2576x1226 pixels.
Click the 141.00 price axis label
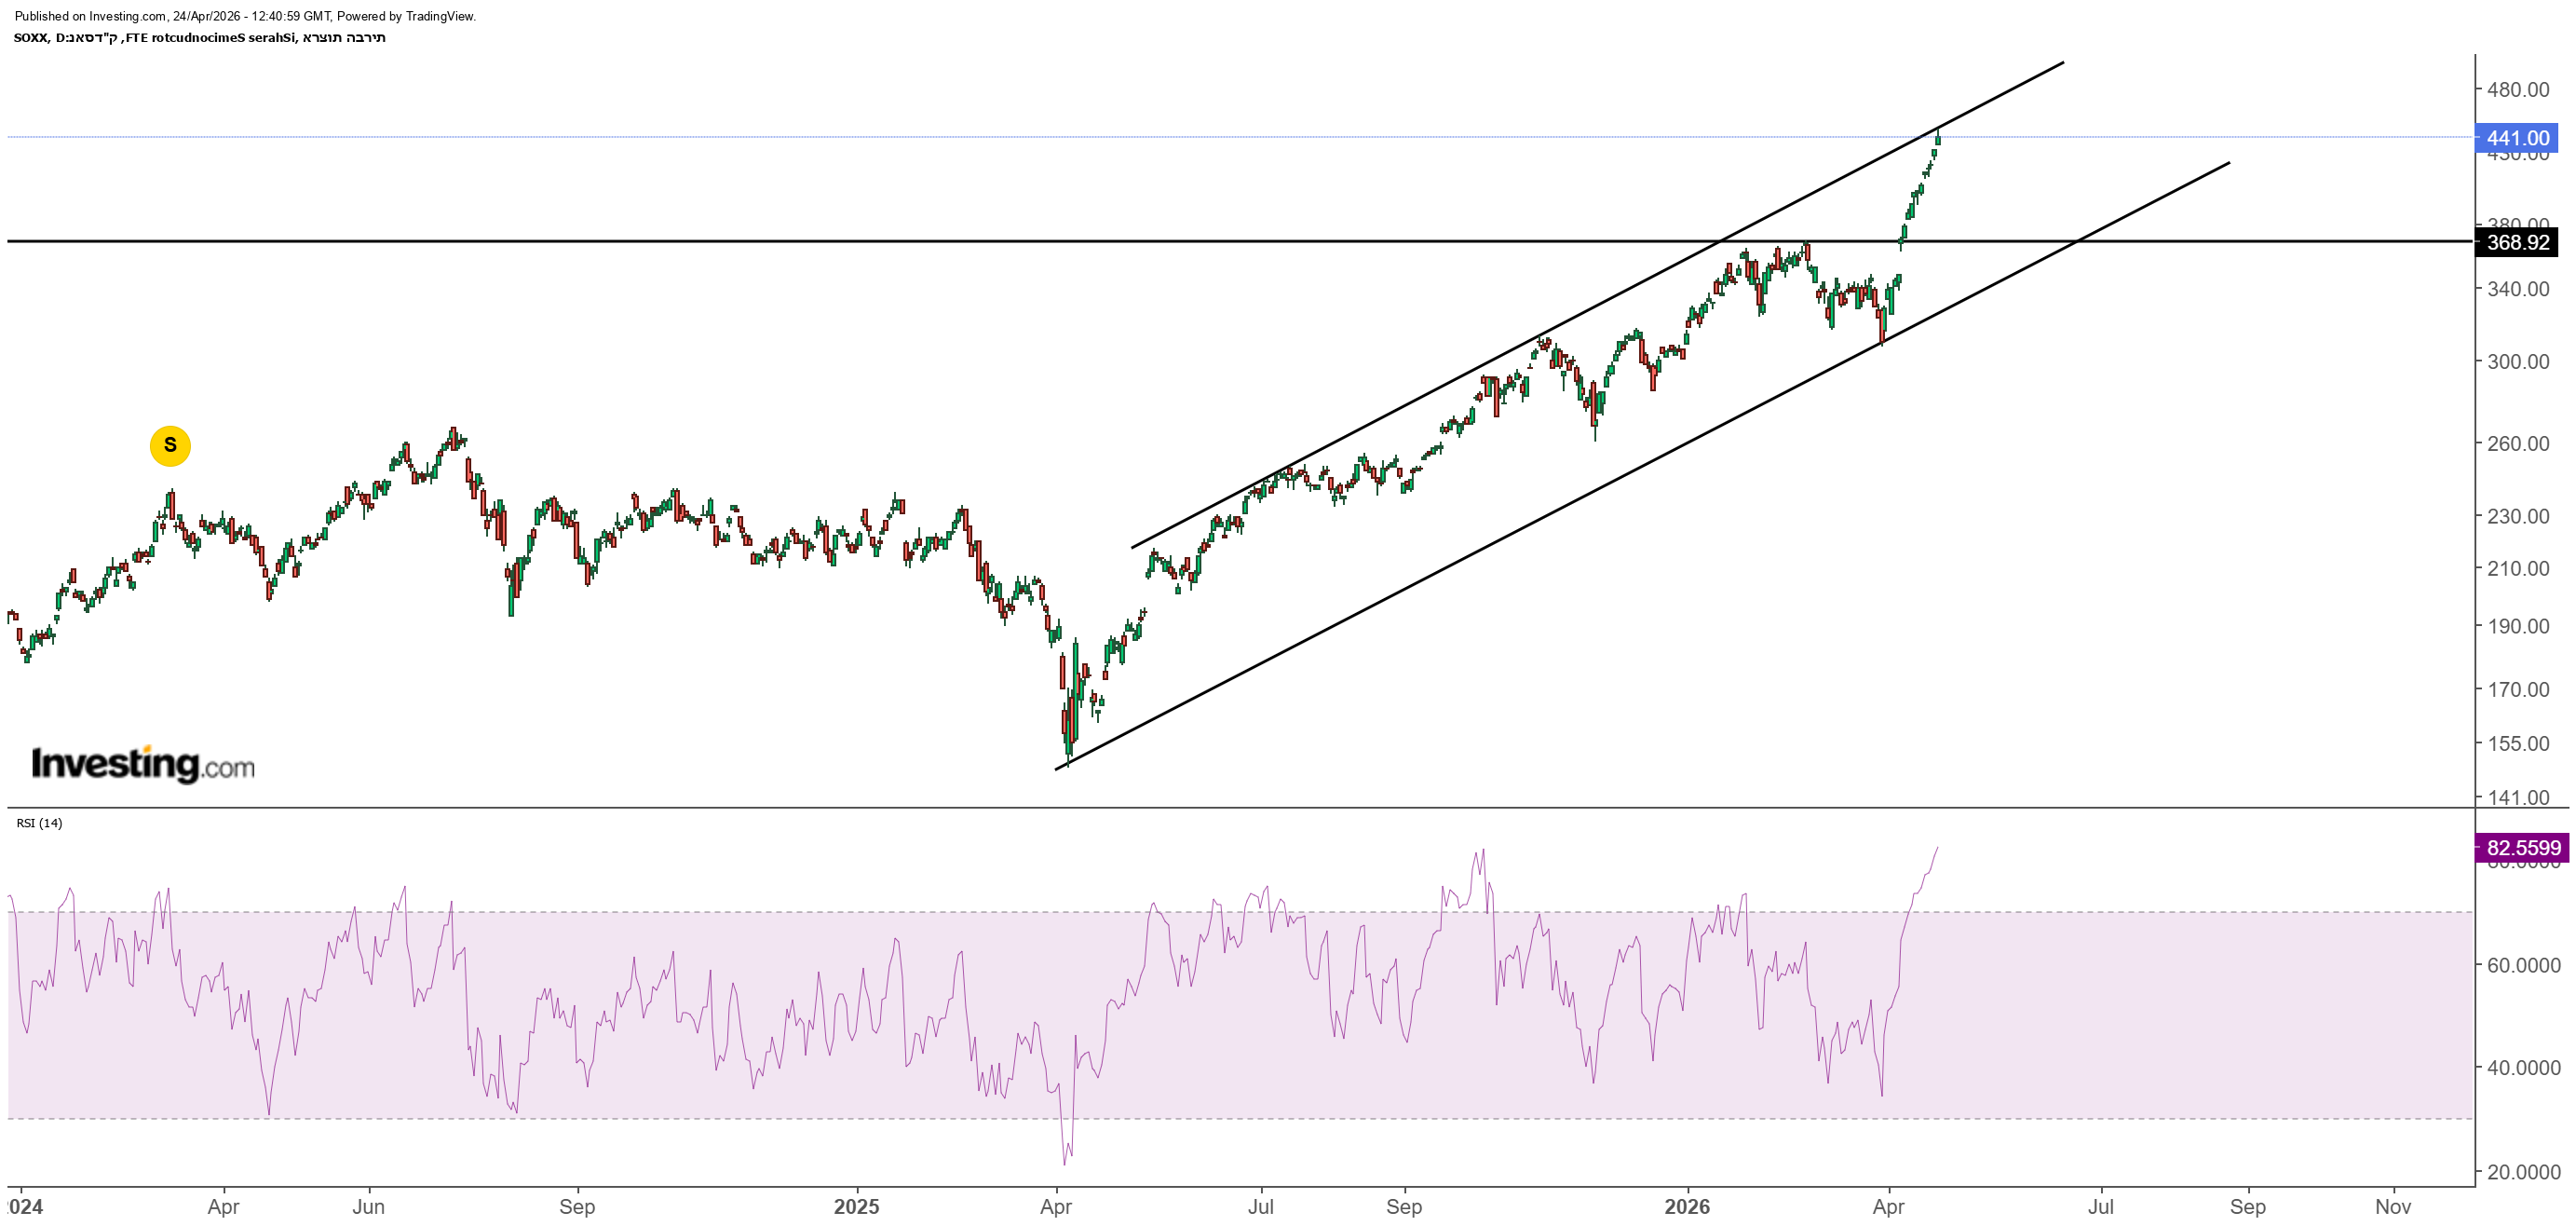2517,797
